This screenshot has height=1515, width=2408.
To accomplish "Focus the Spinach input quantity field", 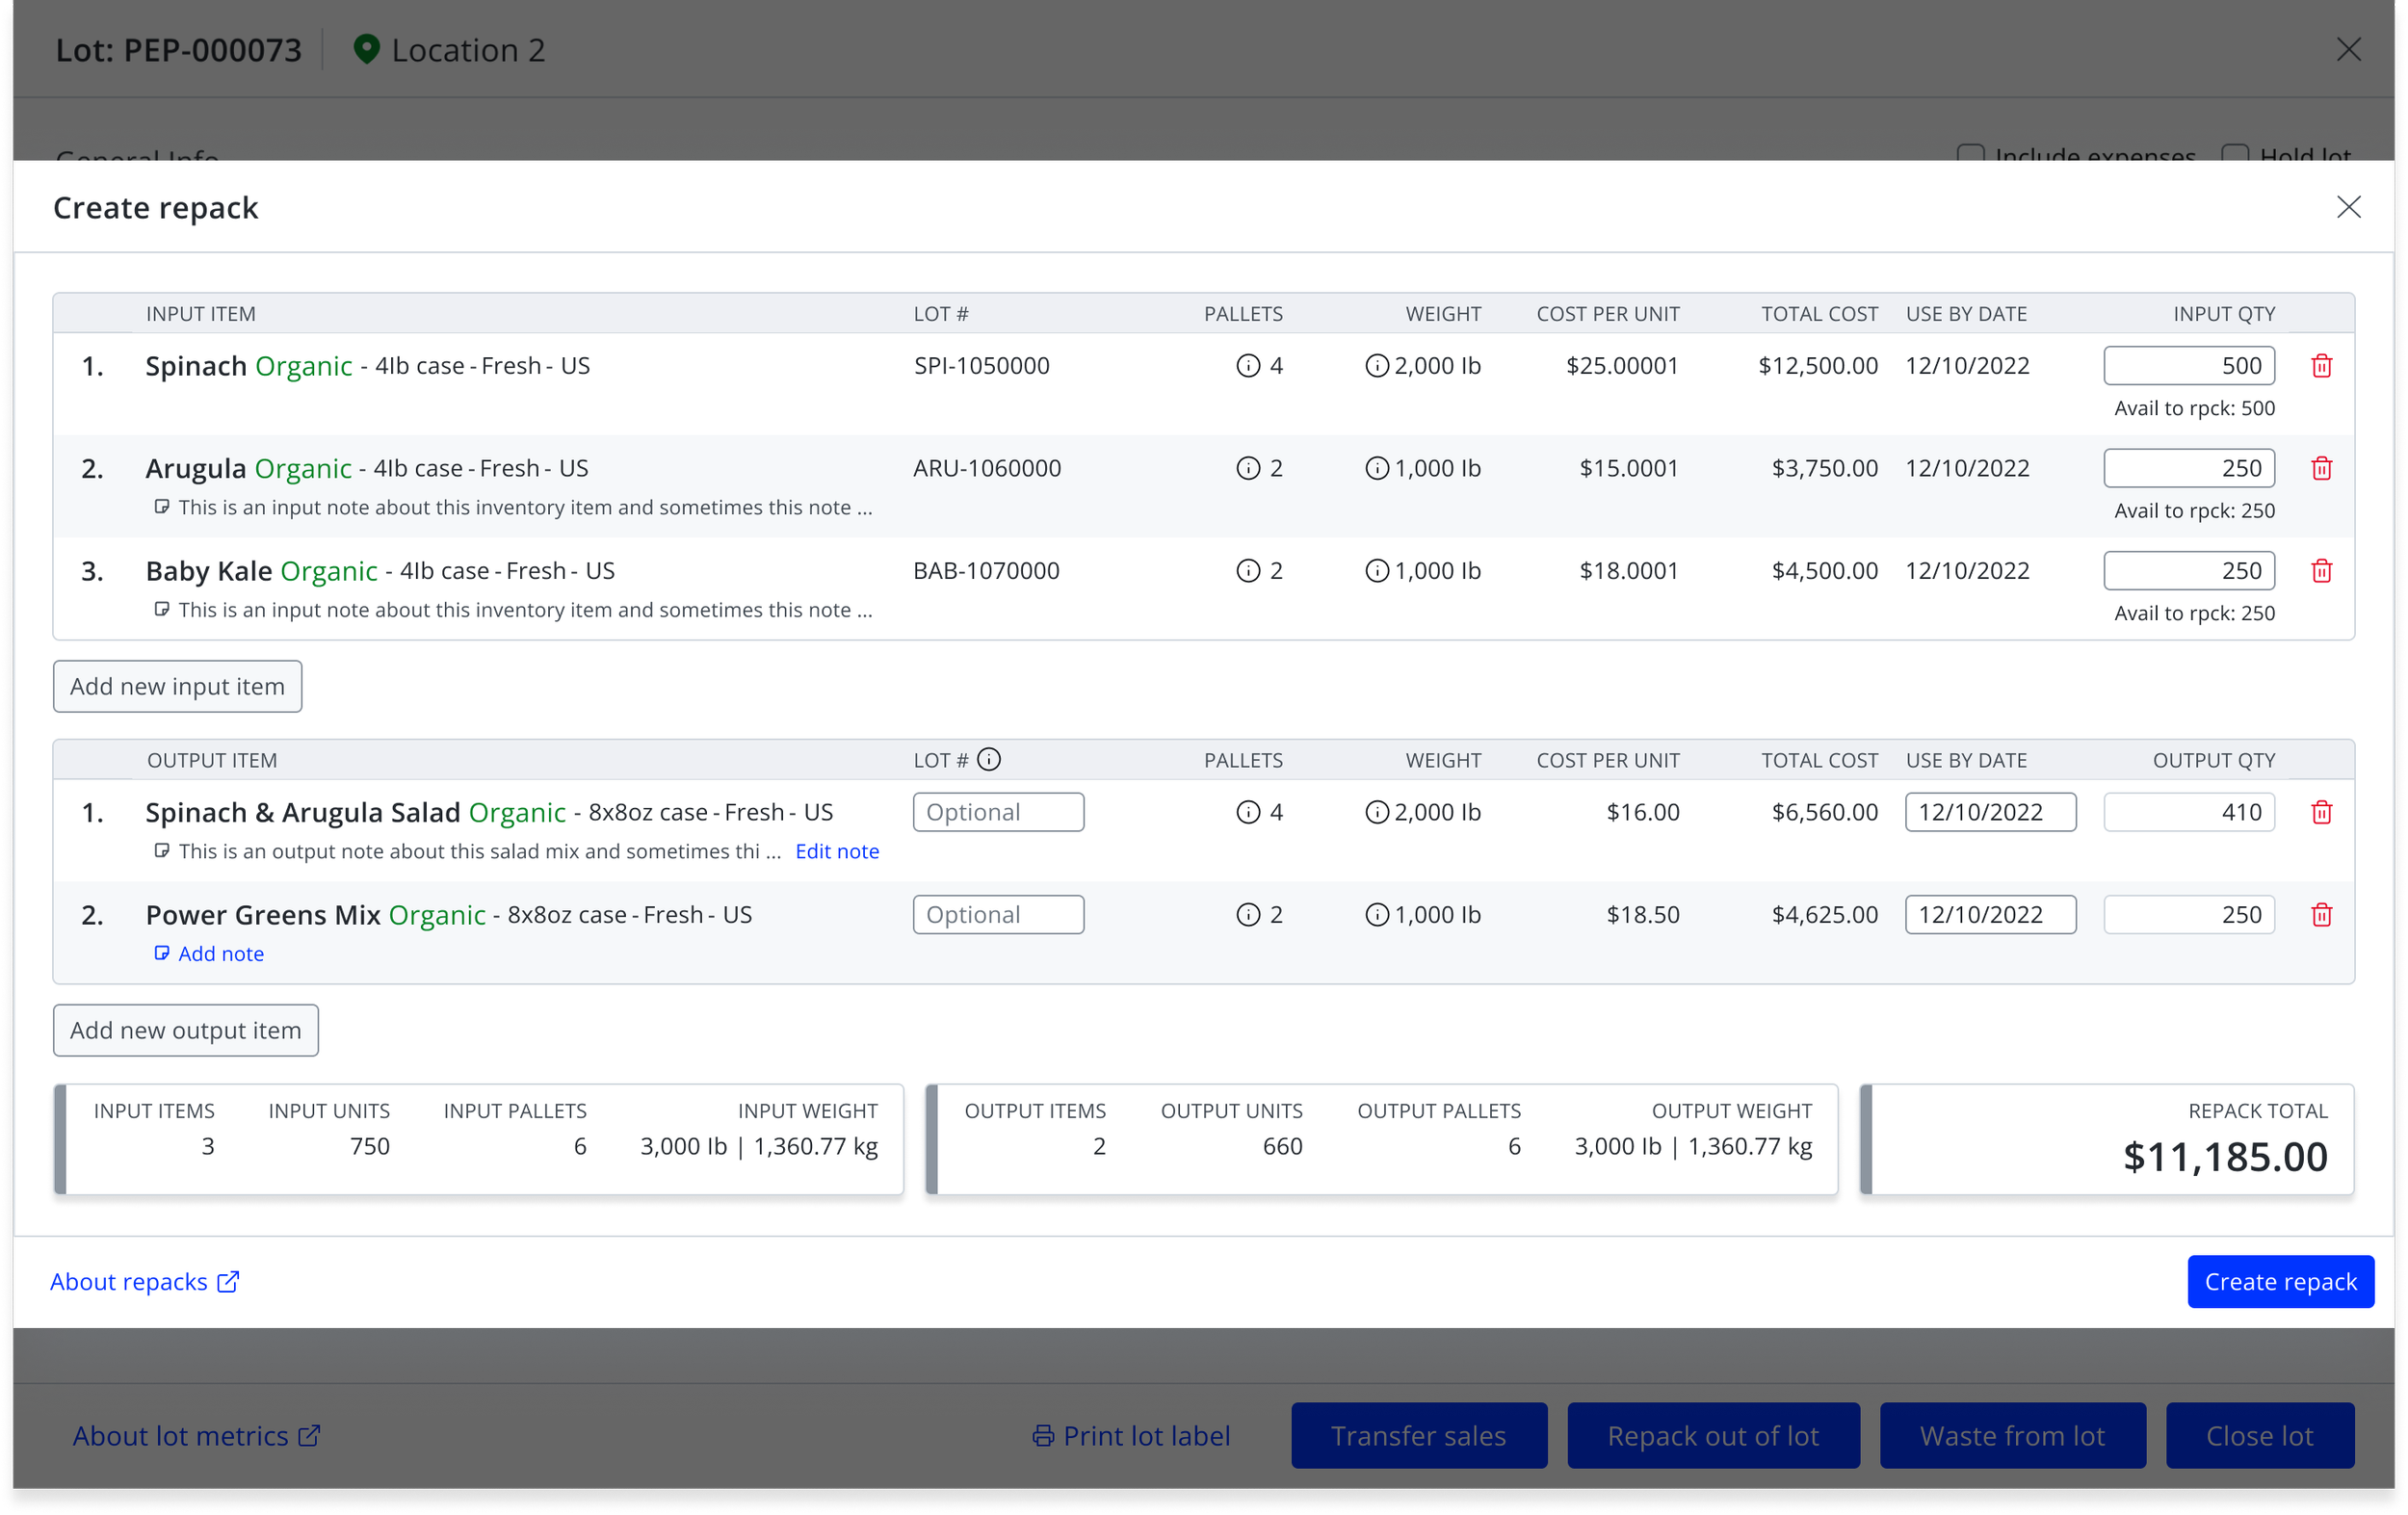I will [x=2188, y=366].
